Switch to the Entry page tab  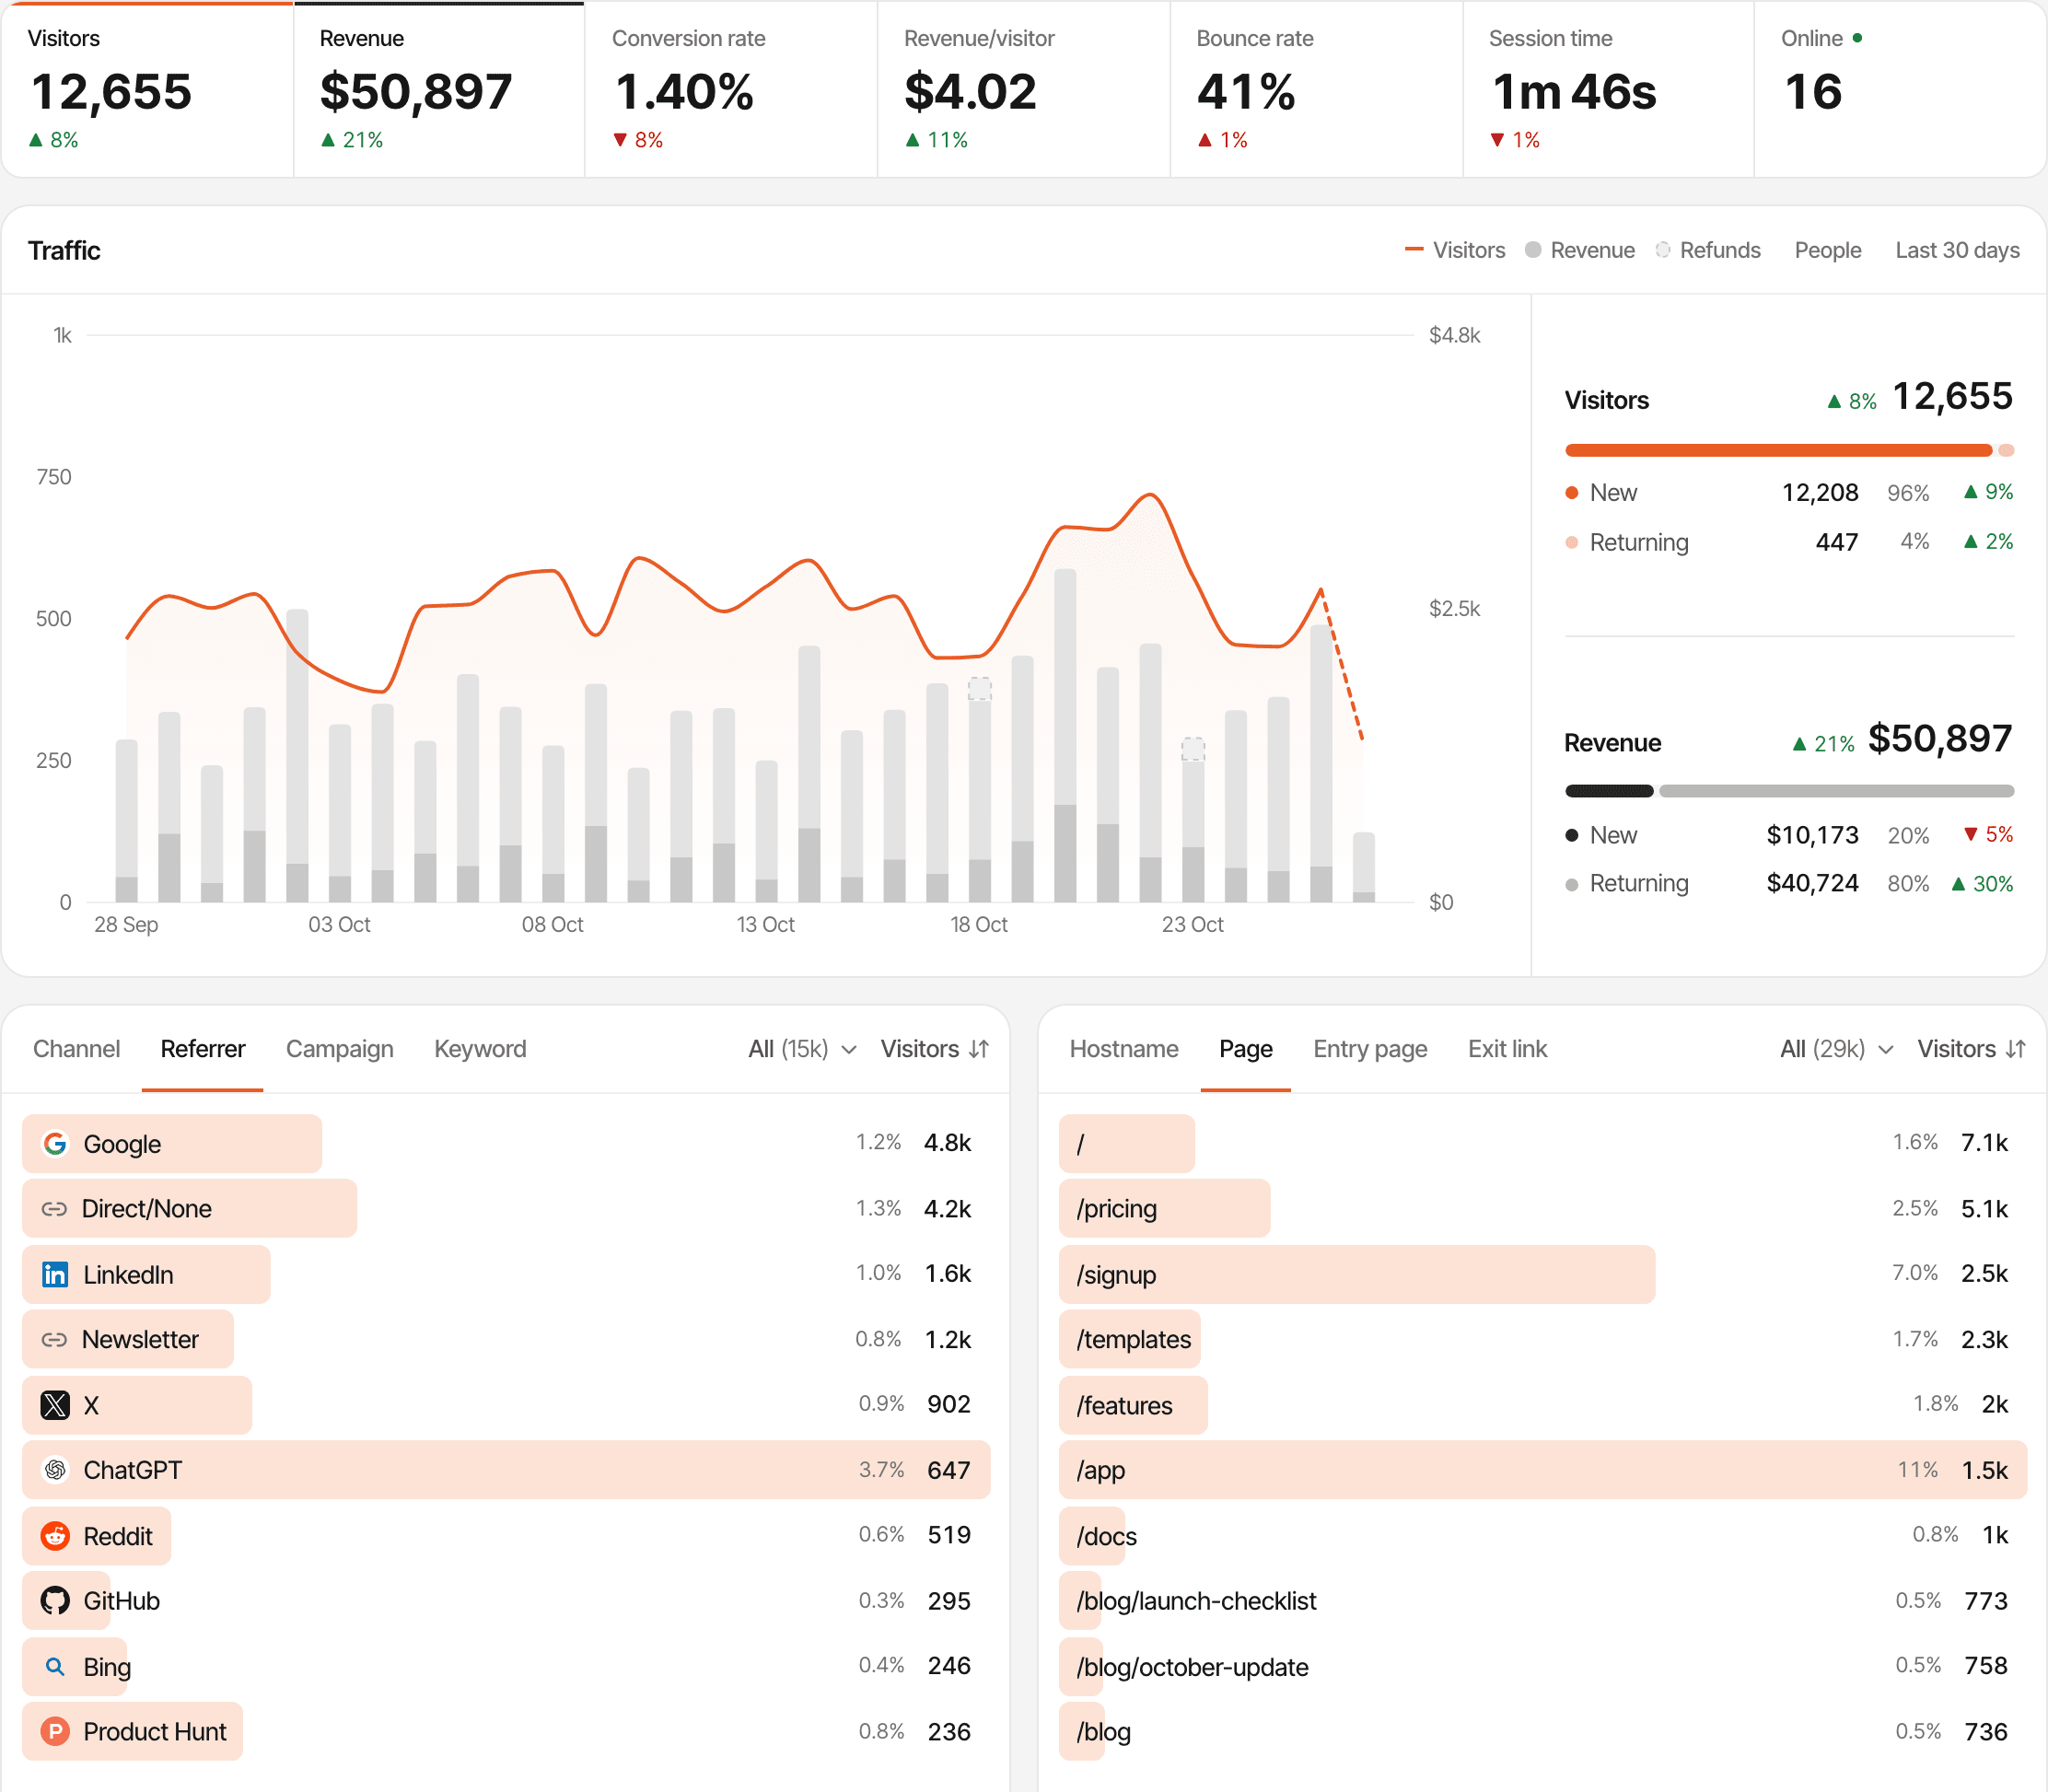tap(1370, 1048)
